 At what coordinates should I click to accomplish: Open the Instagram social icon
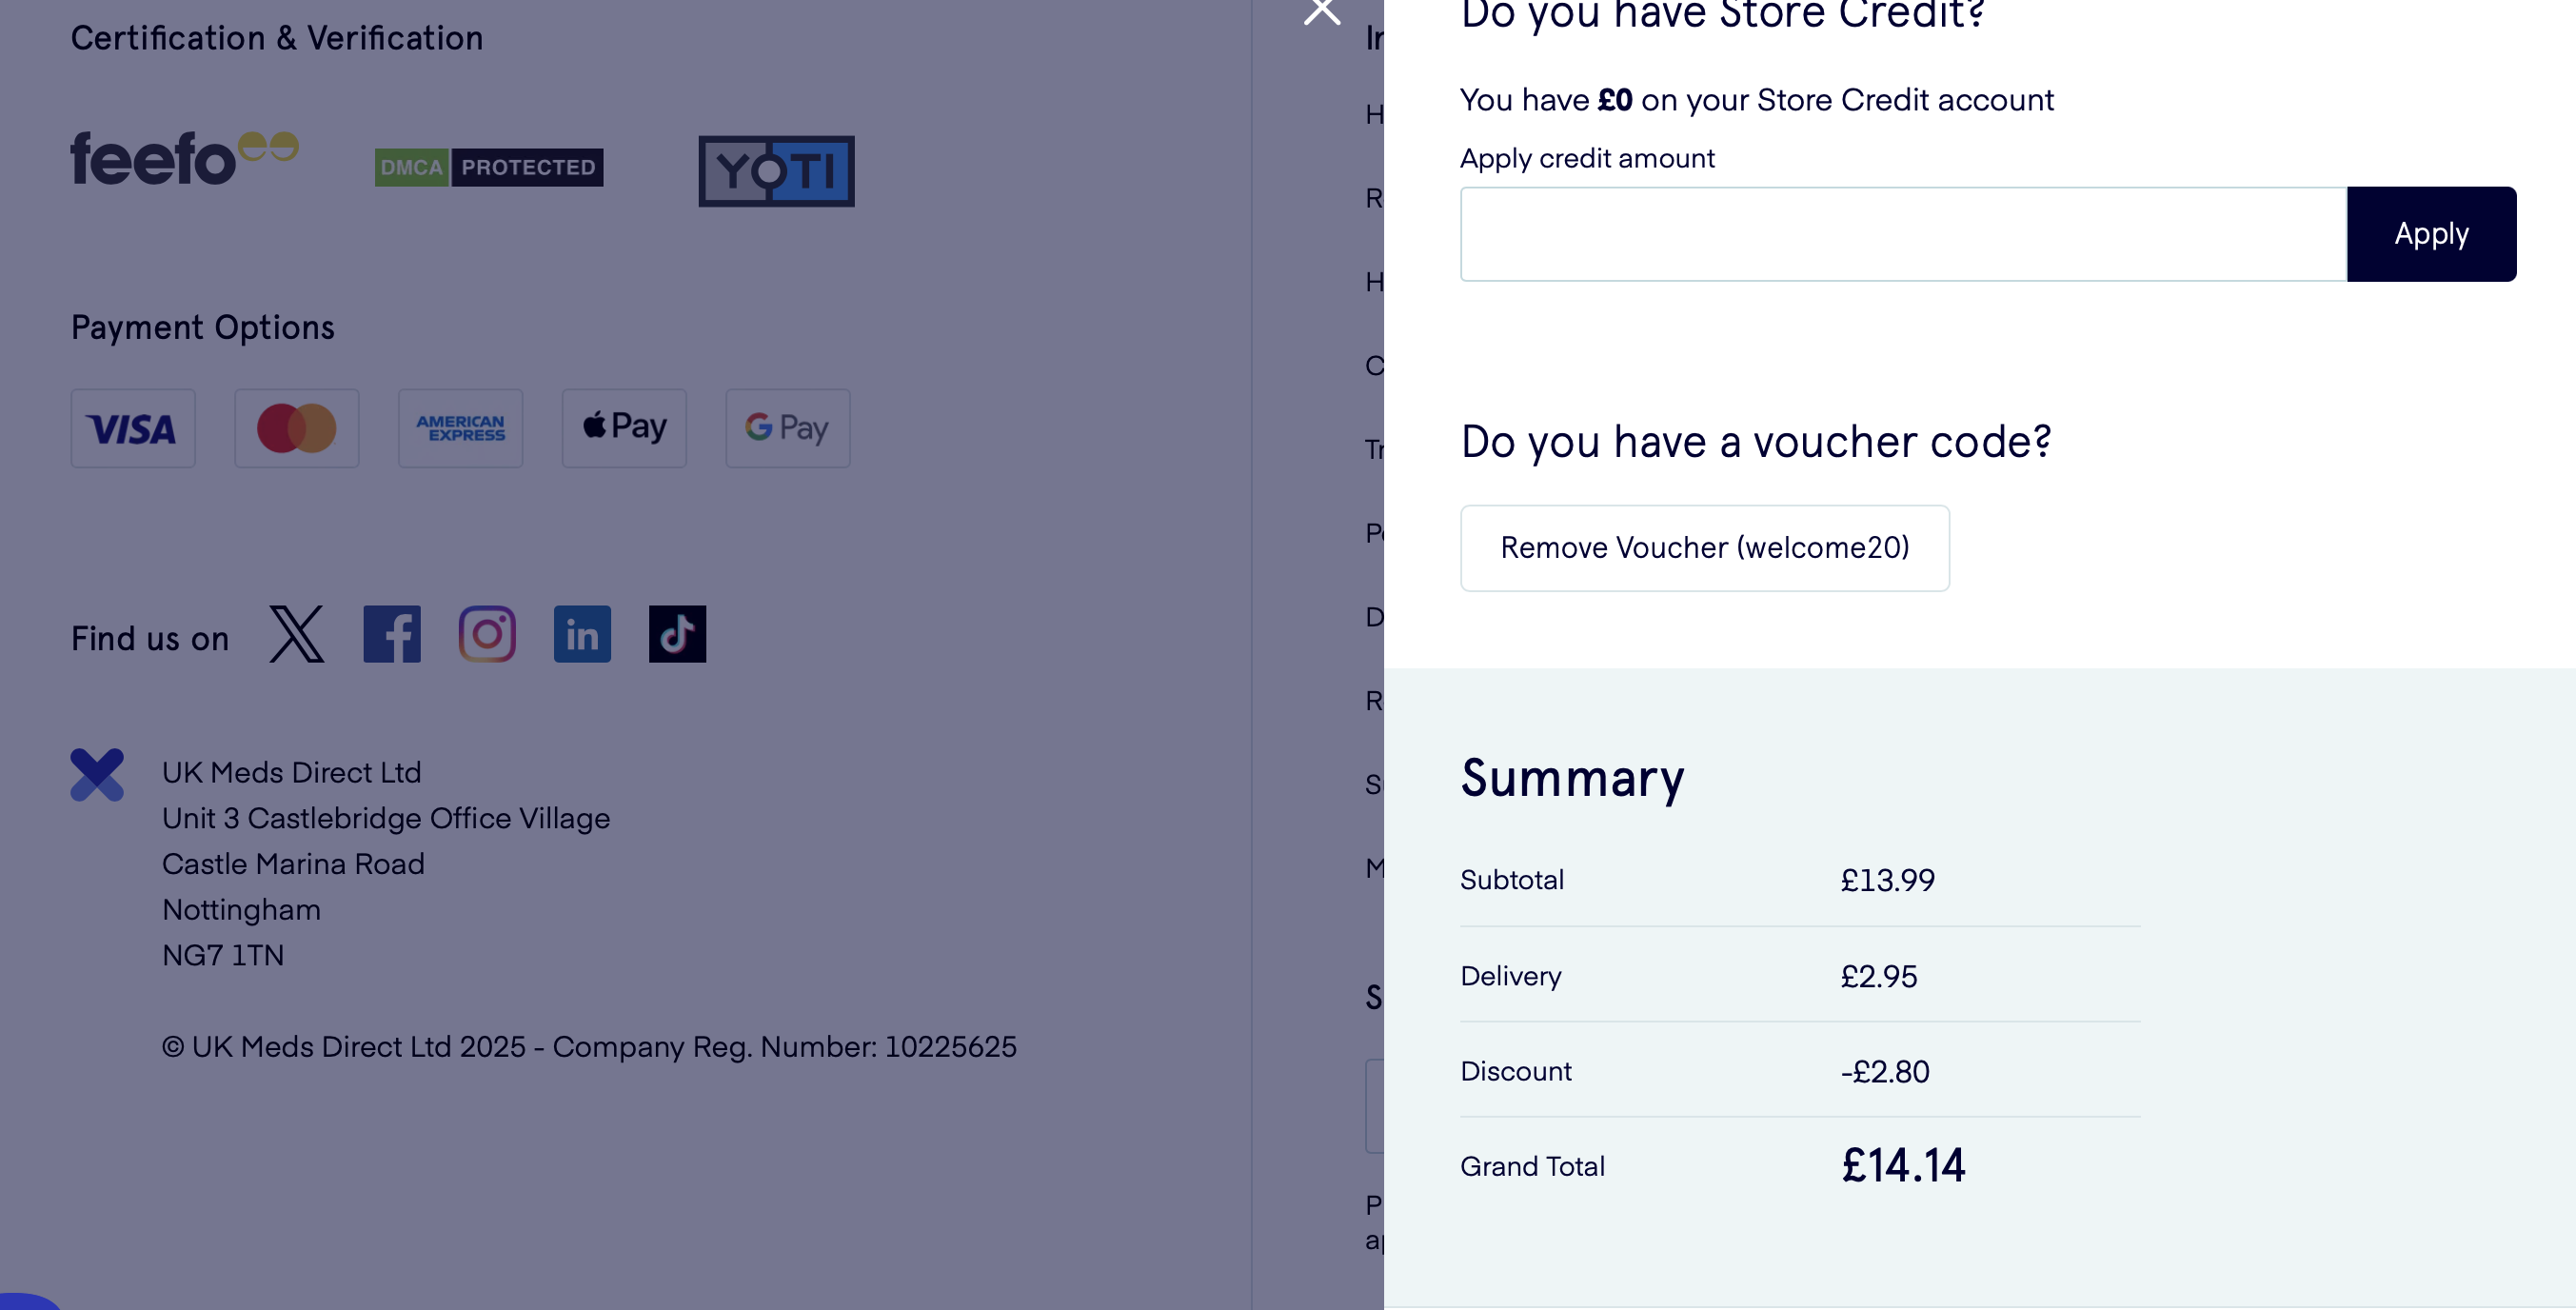point(487,634)
